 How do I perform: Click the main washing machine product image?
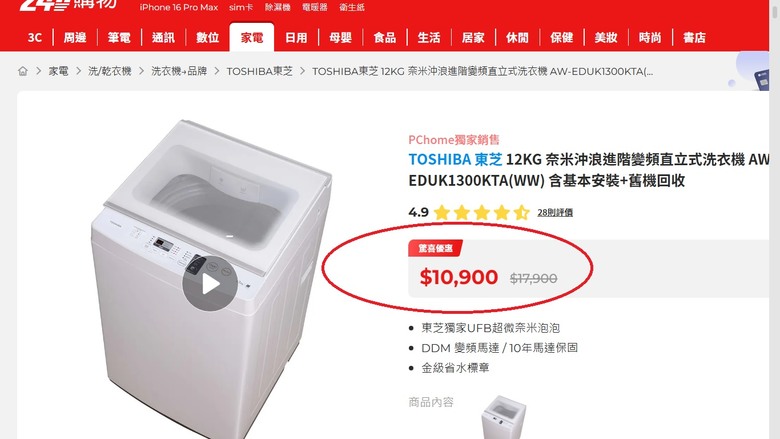(211, 279)
